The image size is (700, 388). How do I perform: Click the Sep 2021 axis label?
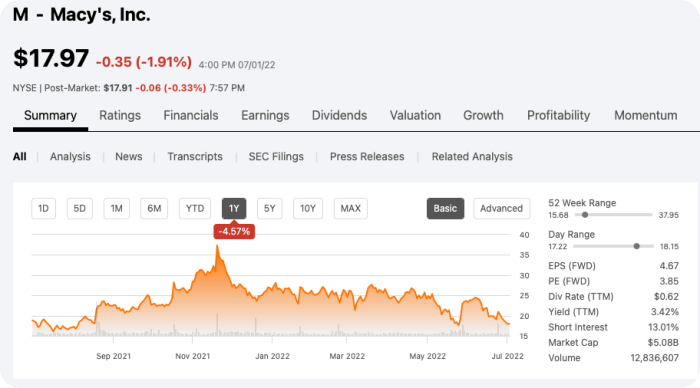(113, 356)
